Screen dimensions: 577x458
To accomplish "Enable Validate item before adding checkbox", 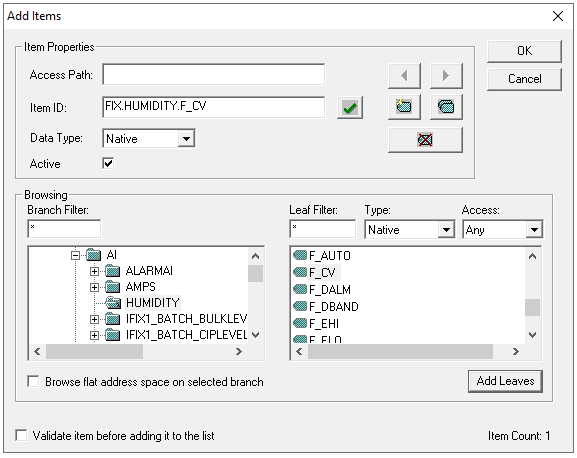I will click(x=21, y=436).
